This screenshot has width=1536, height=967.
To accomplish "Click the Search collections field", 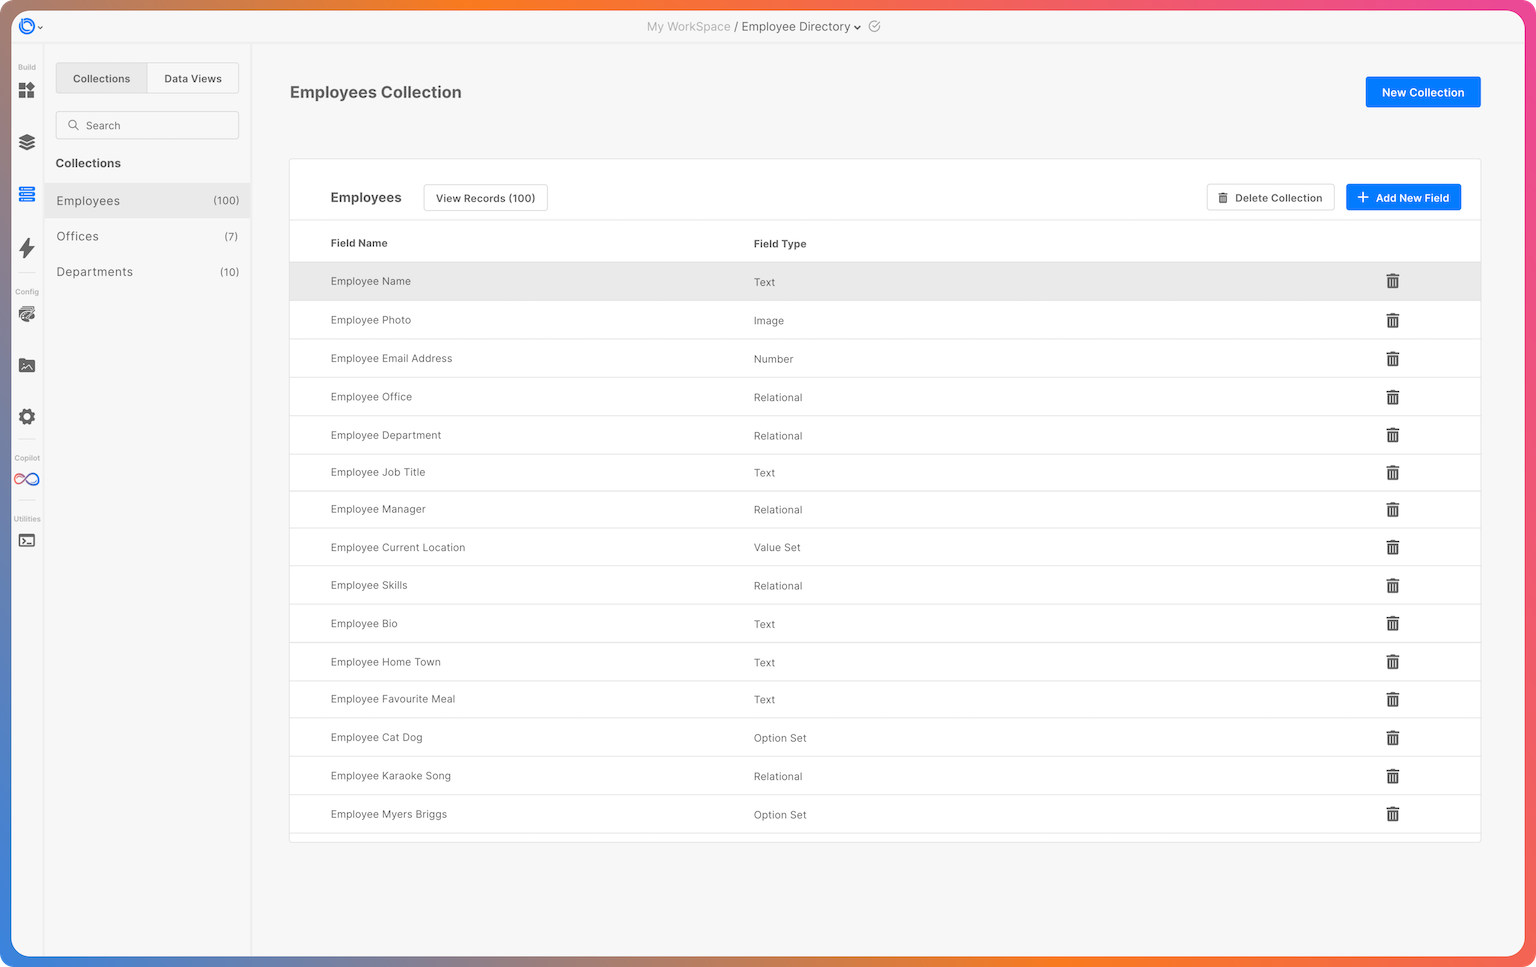I will click(147, 125).
